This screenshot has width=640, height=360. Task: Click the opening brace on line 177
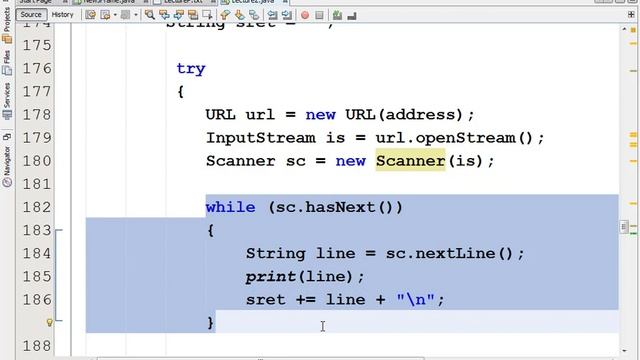click(x=180, y=92)
